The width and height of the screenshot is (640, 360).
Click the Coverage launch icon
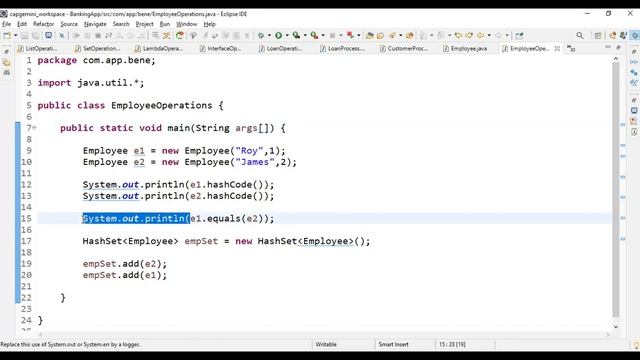tap(296, 36)
